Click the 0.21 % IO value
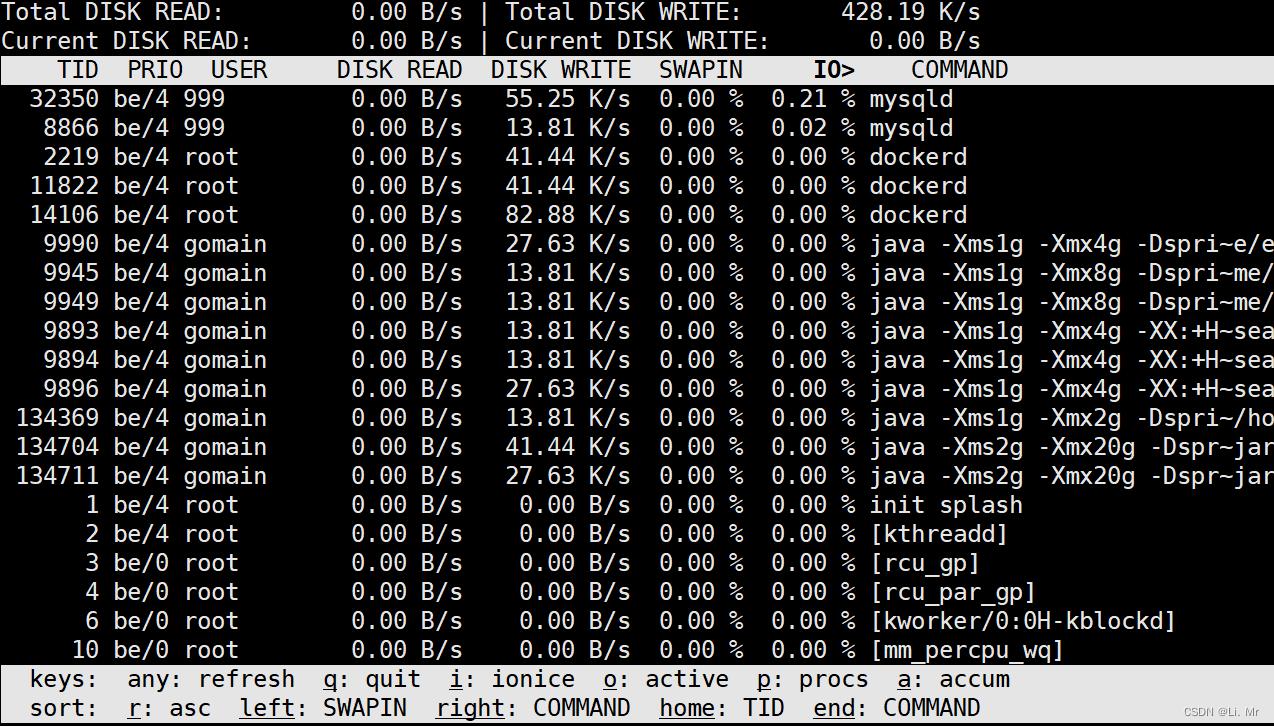 point(814,99)
